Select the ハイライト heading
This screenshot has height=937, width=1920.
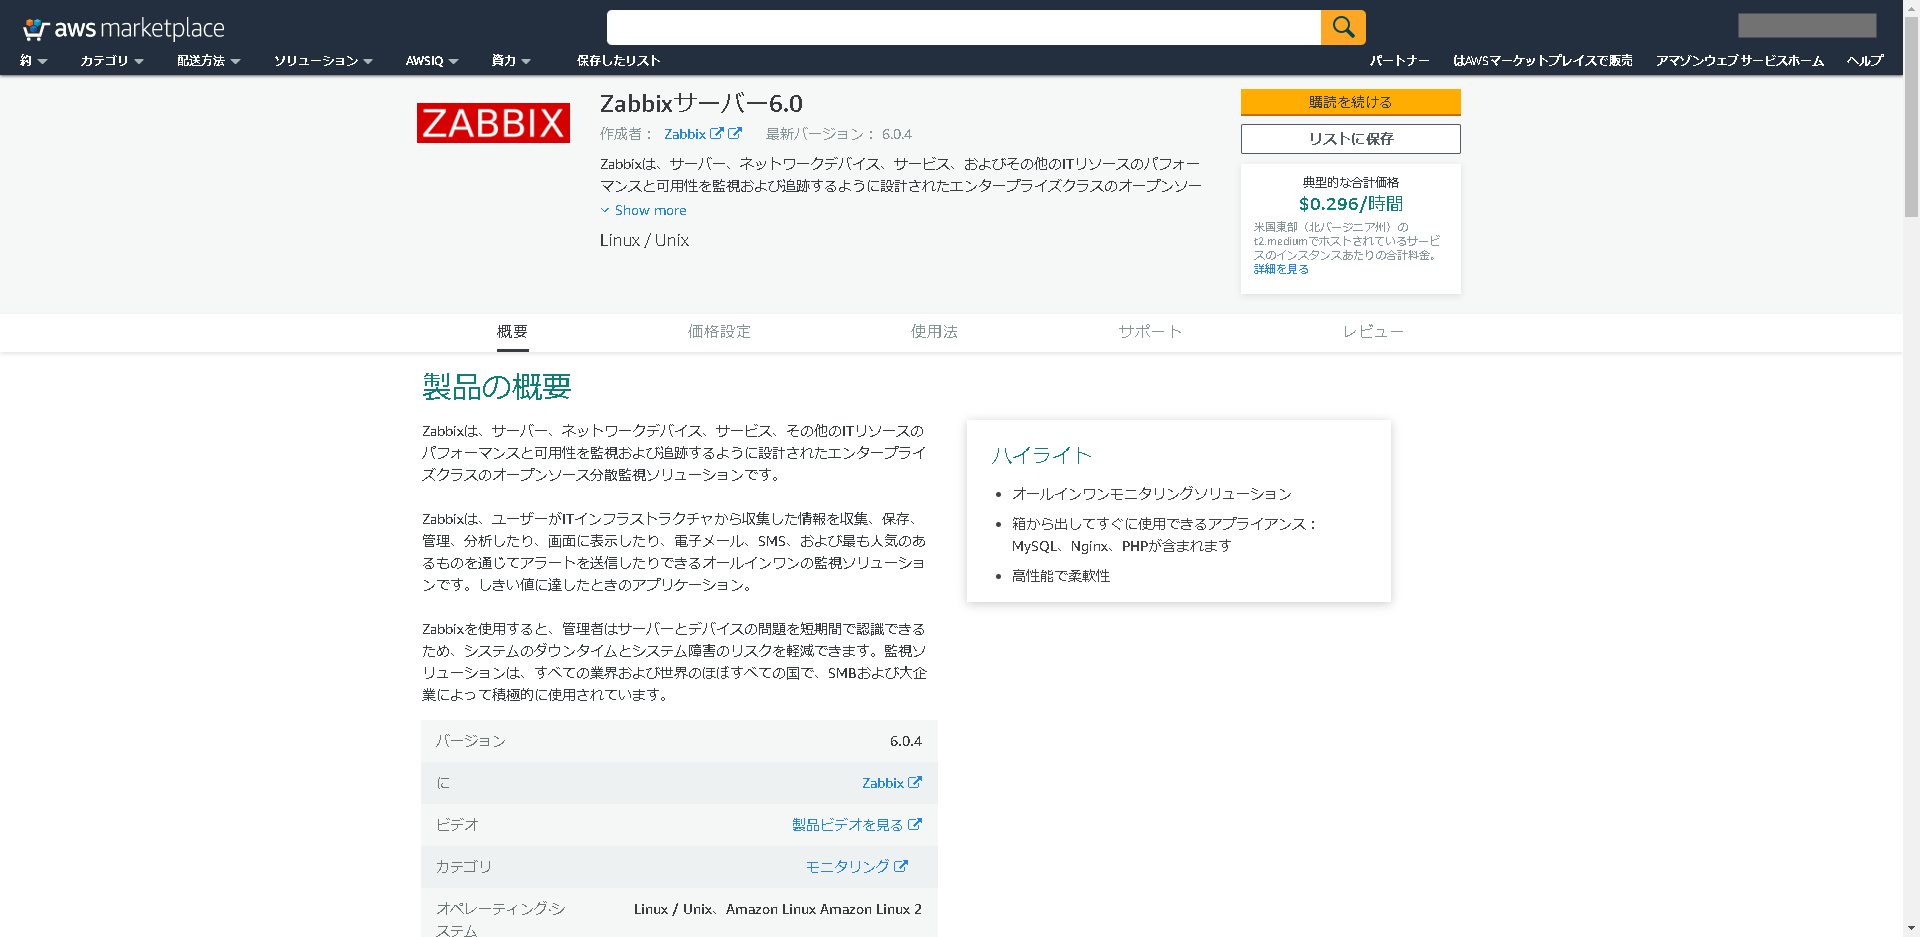point(1041,456)
